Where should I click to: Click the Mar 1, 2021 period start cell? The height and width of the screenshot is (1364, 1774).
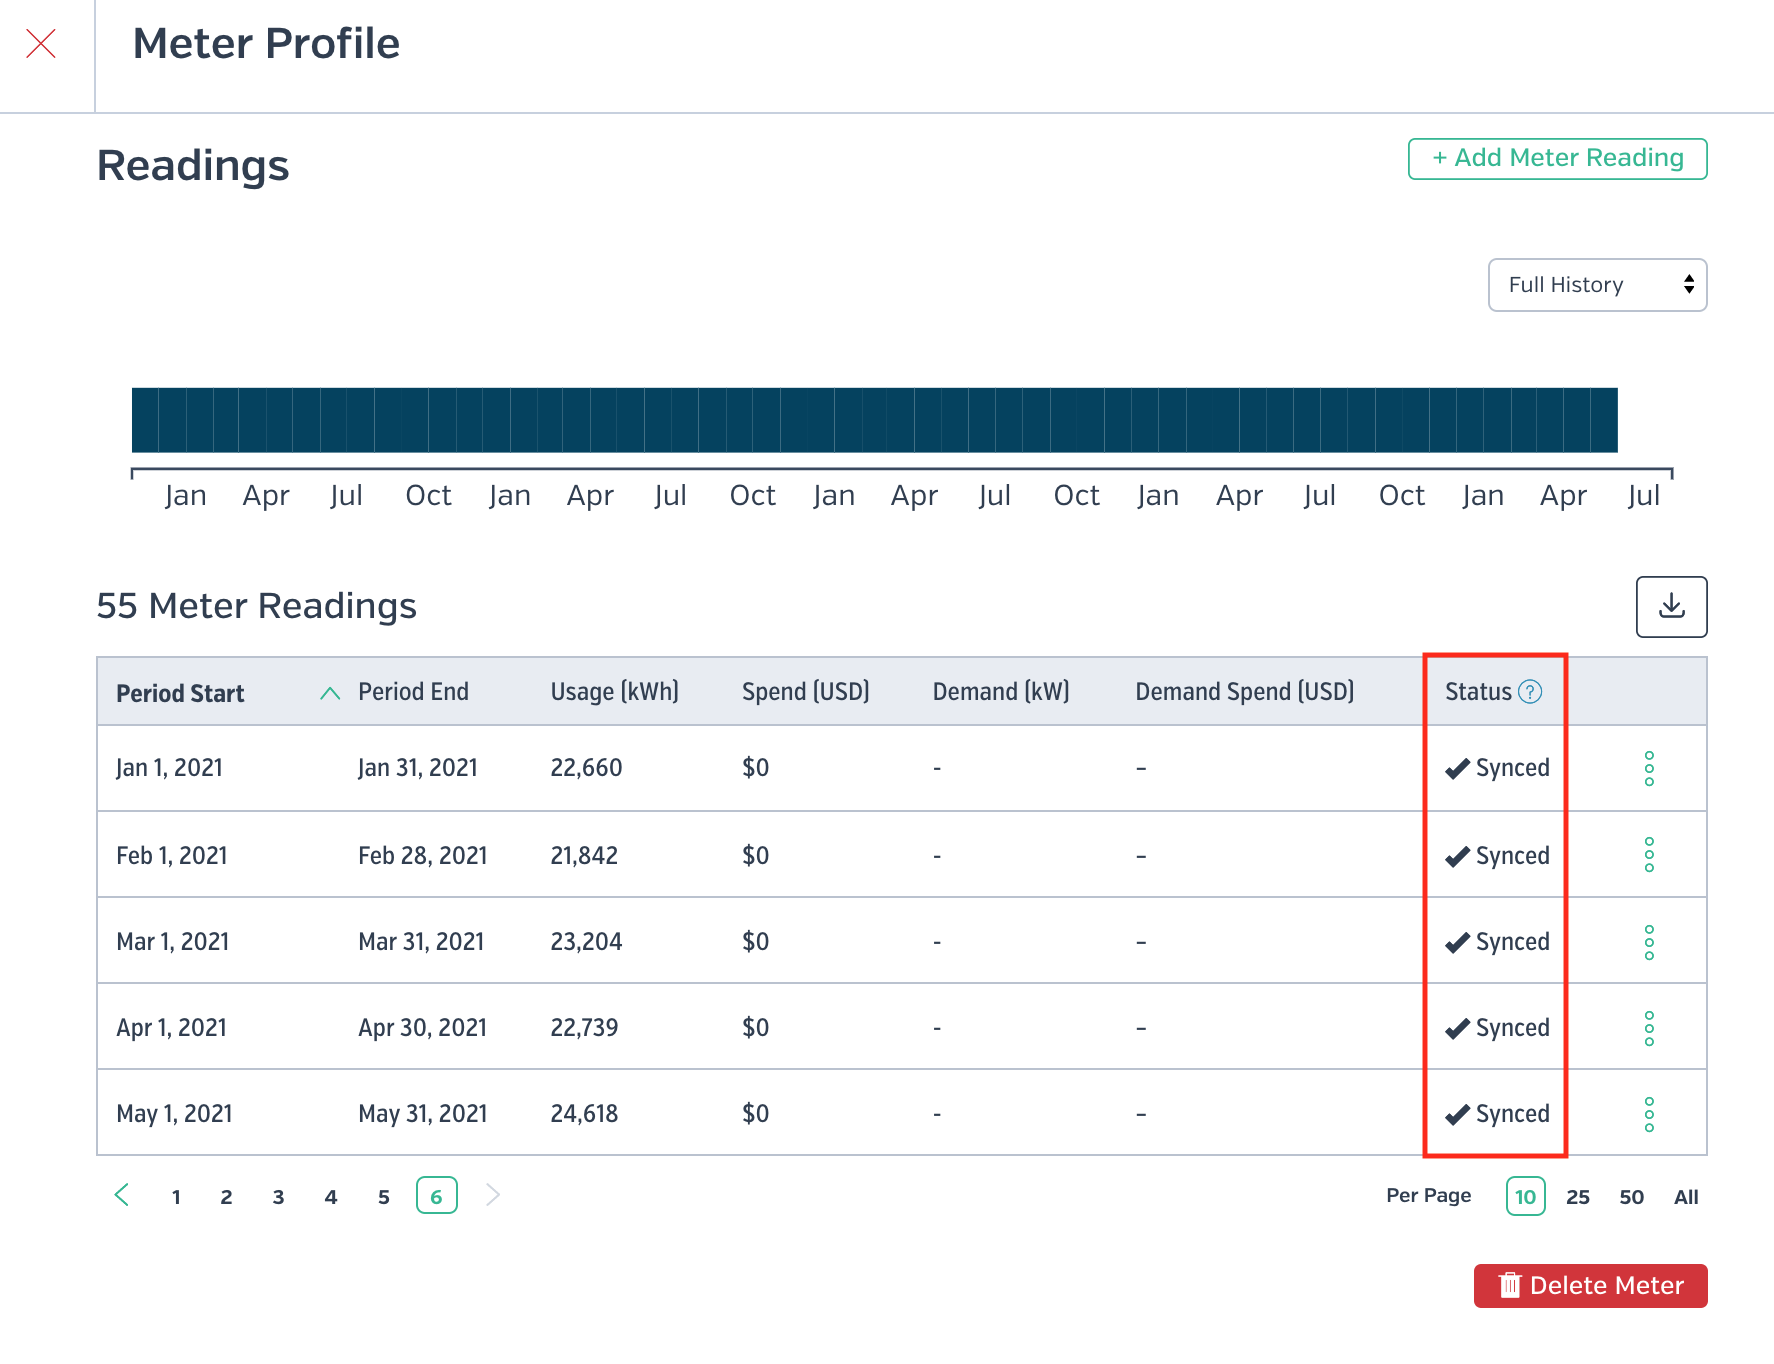coord(173,942)
